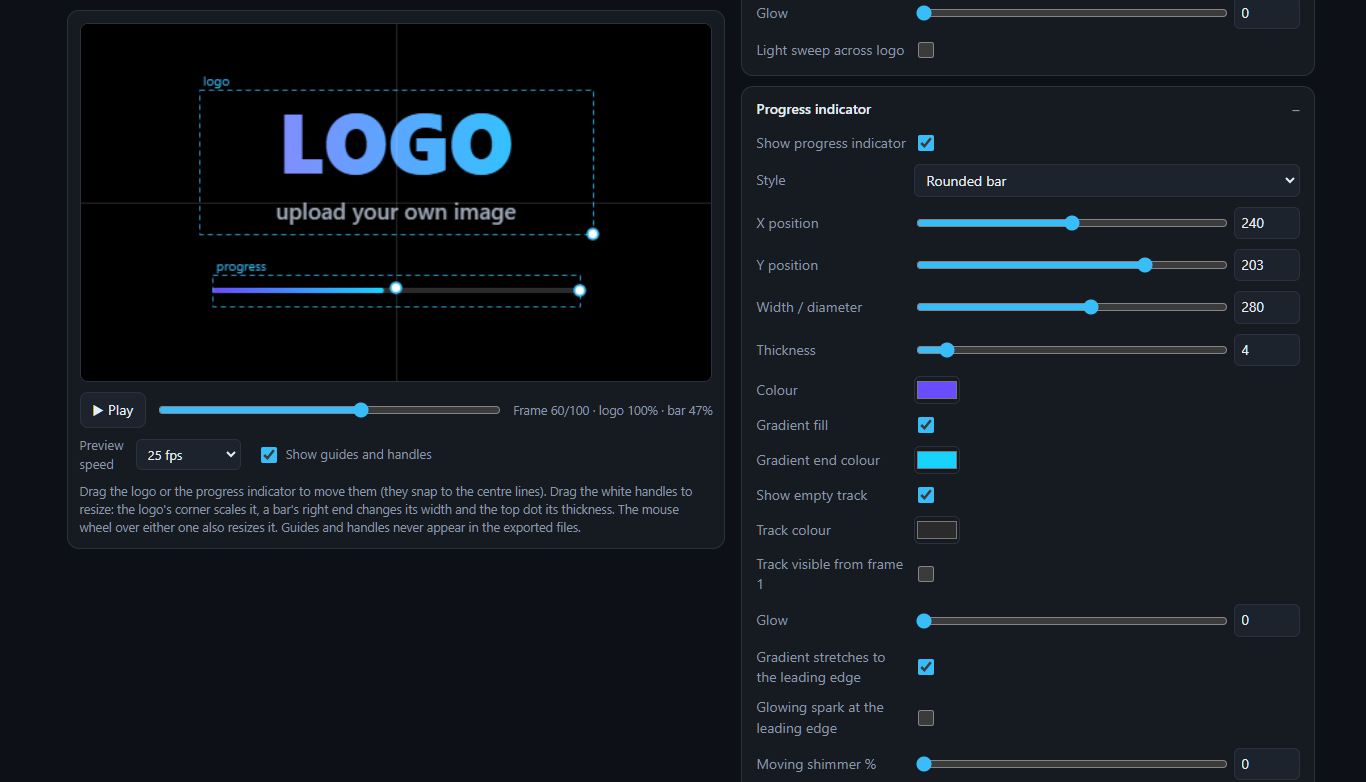Click the 'logo' guide label in preview

point(216,82)
